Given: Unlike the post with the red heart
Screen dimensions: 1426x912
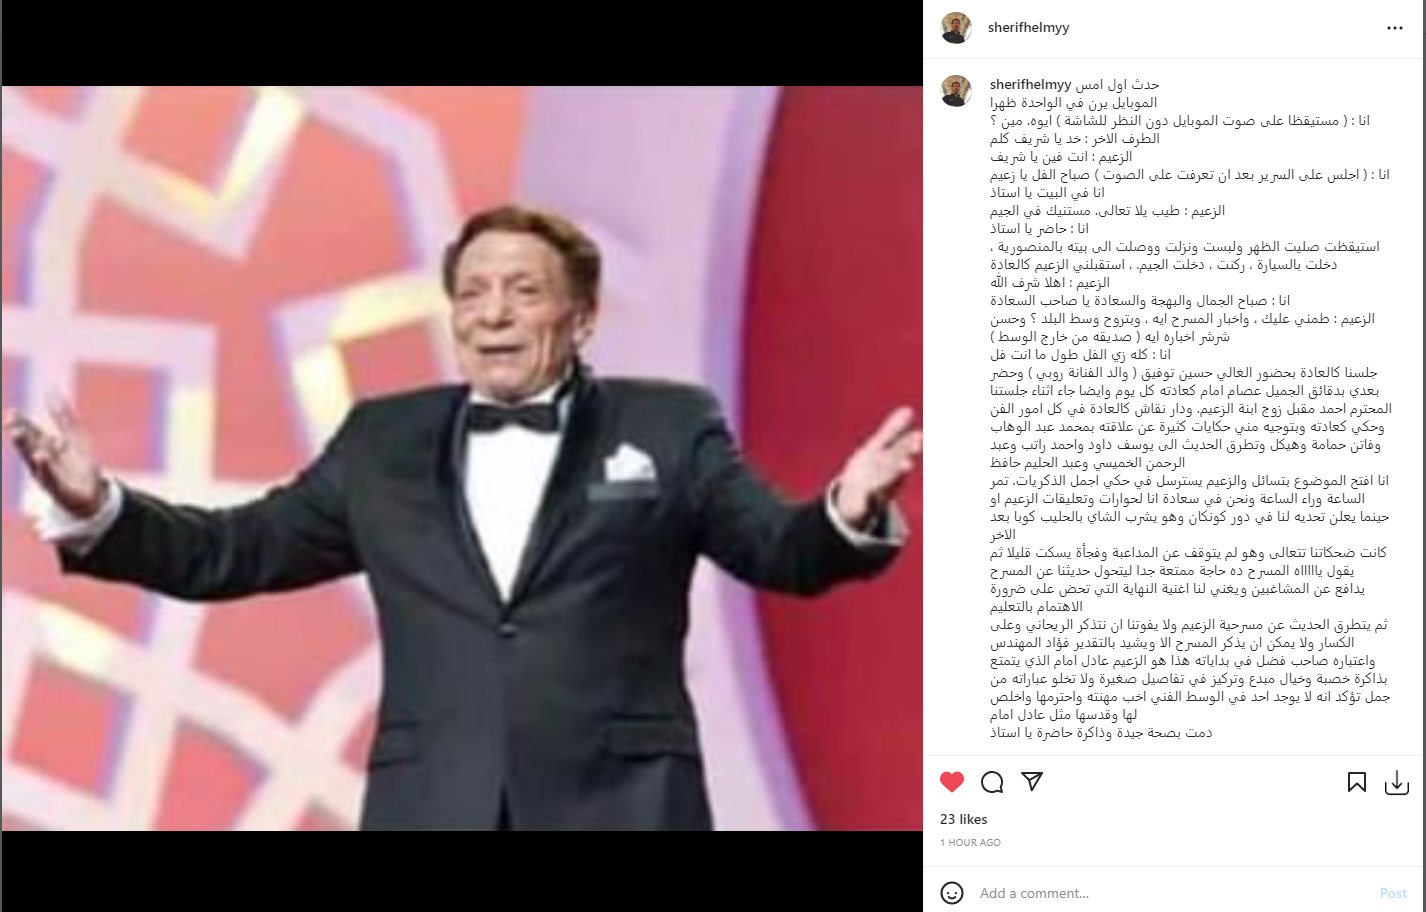Looking at the screenshot, I should (952, 782).
